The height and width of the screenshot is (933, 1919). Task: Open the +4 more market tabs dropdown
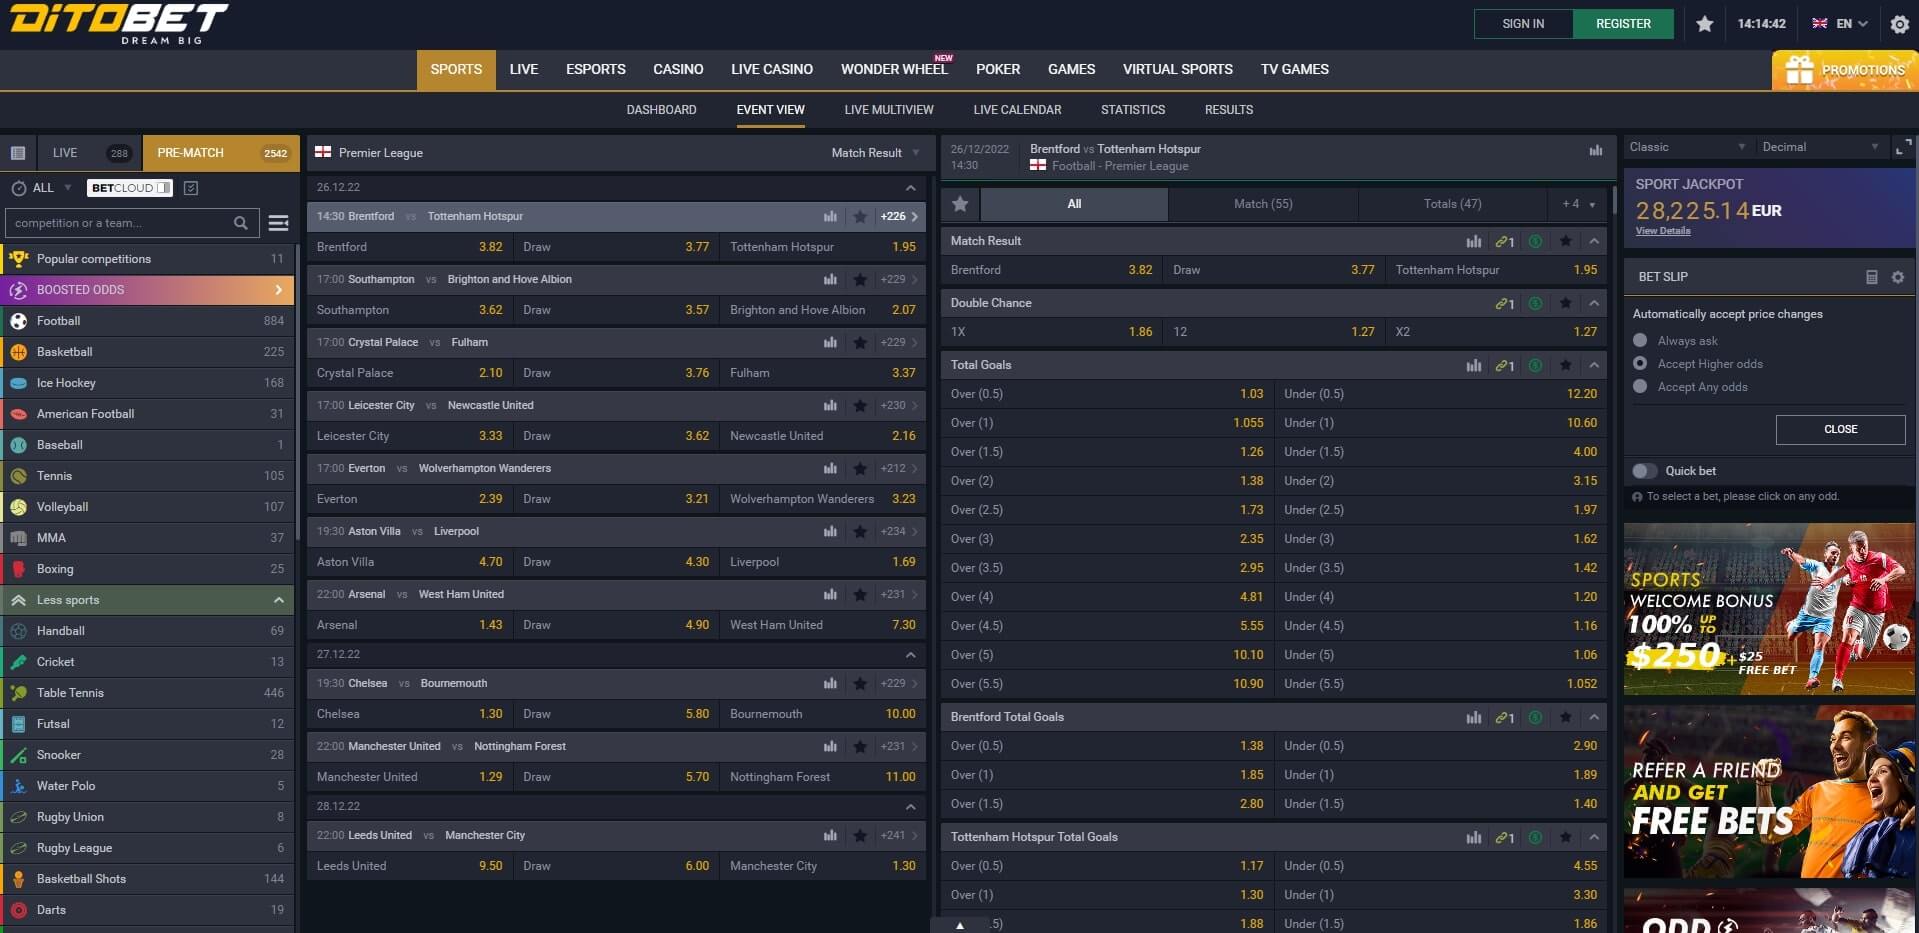(1578, 204)
